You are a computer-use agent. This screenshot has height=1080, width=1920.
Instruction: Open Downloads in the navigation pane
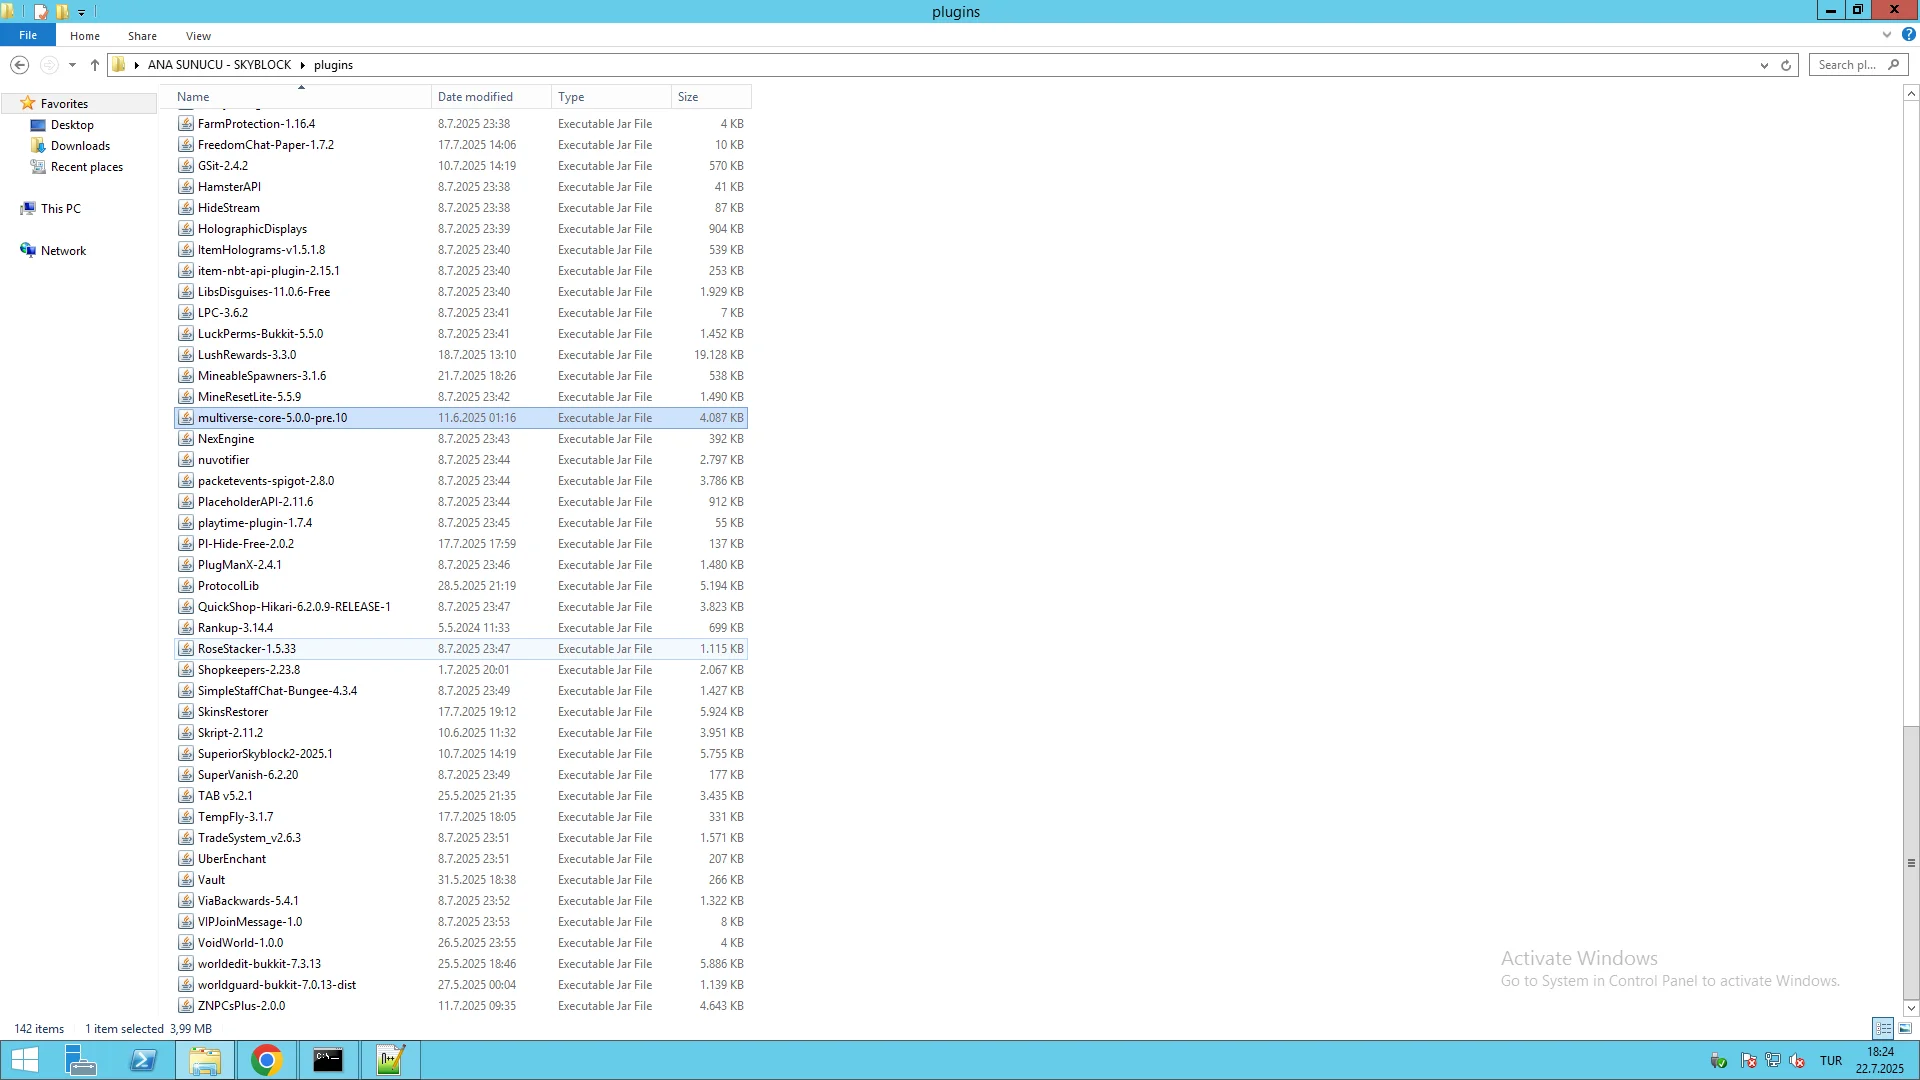click(x=80, y=146)
